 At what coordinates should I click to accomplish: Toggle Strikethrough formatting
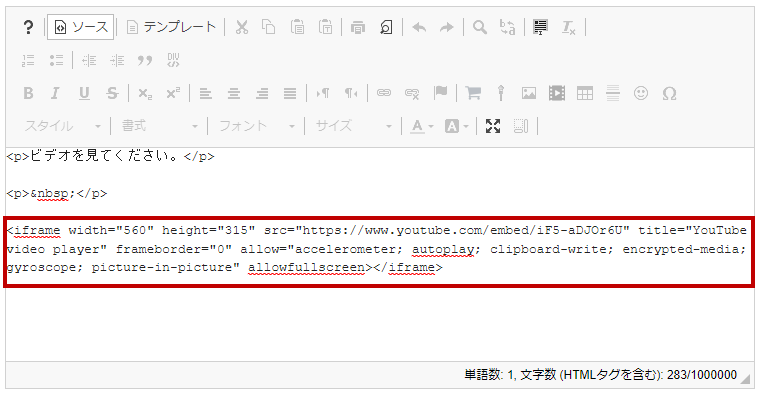[x=112, y=93]
